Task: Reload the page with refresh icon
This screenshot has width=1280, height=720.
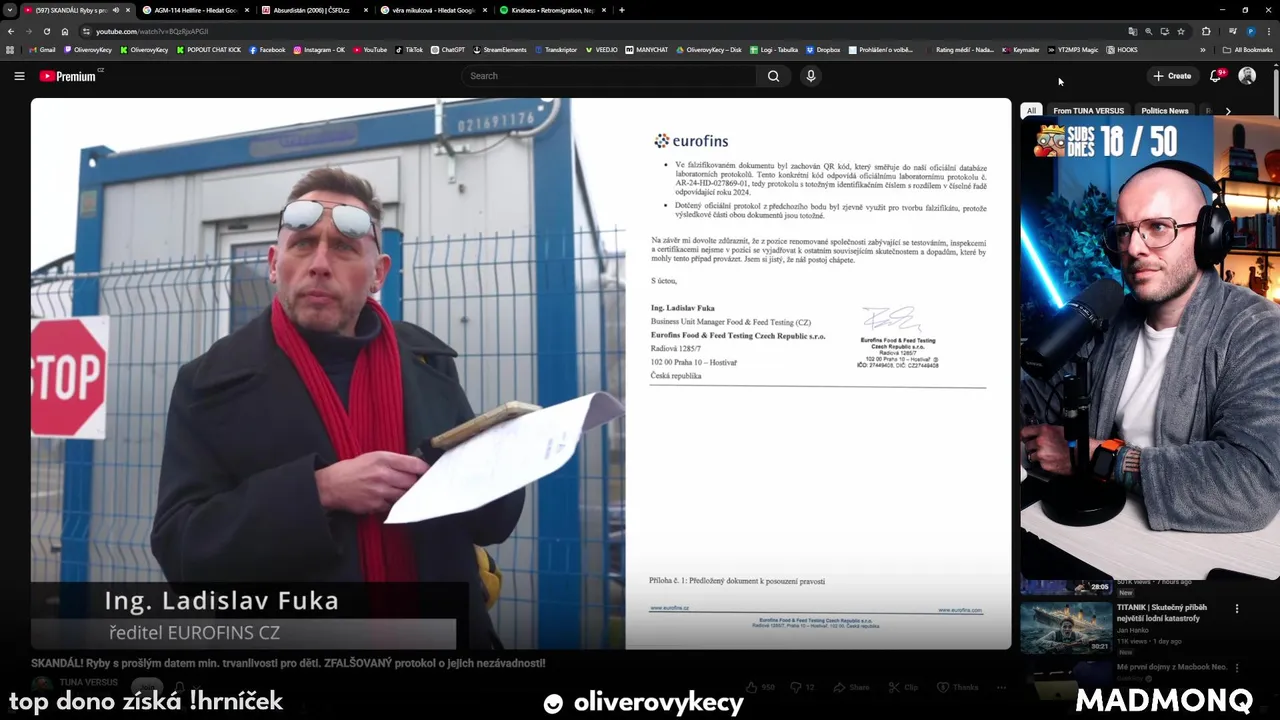Action: coord(47,31)
